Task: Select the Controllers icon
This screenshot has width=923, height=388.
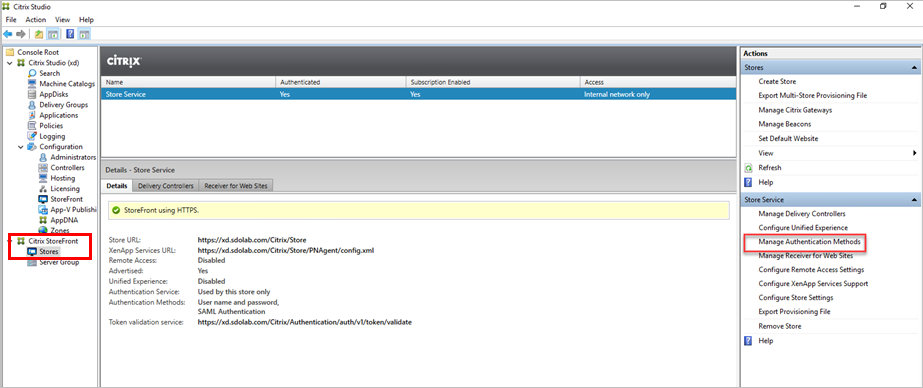Action: (43, 168)
